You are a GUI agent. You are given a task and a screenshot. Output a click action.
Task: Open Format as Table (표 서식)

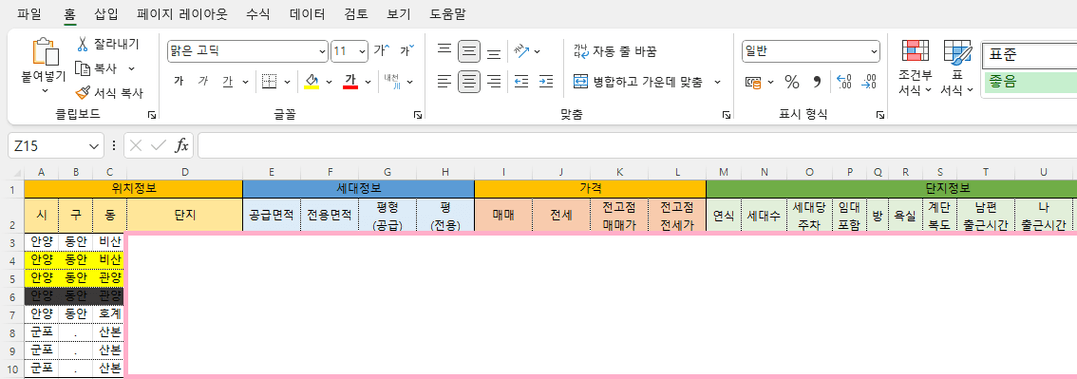tap(957, 67)
